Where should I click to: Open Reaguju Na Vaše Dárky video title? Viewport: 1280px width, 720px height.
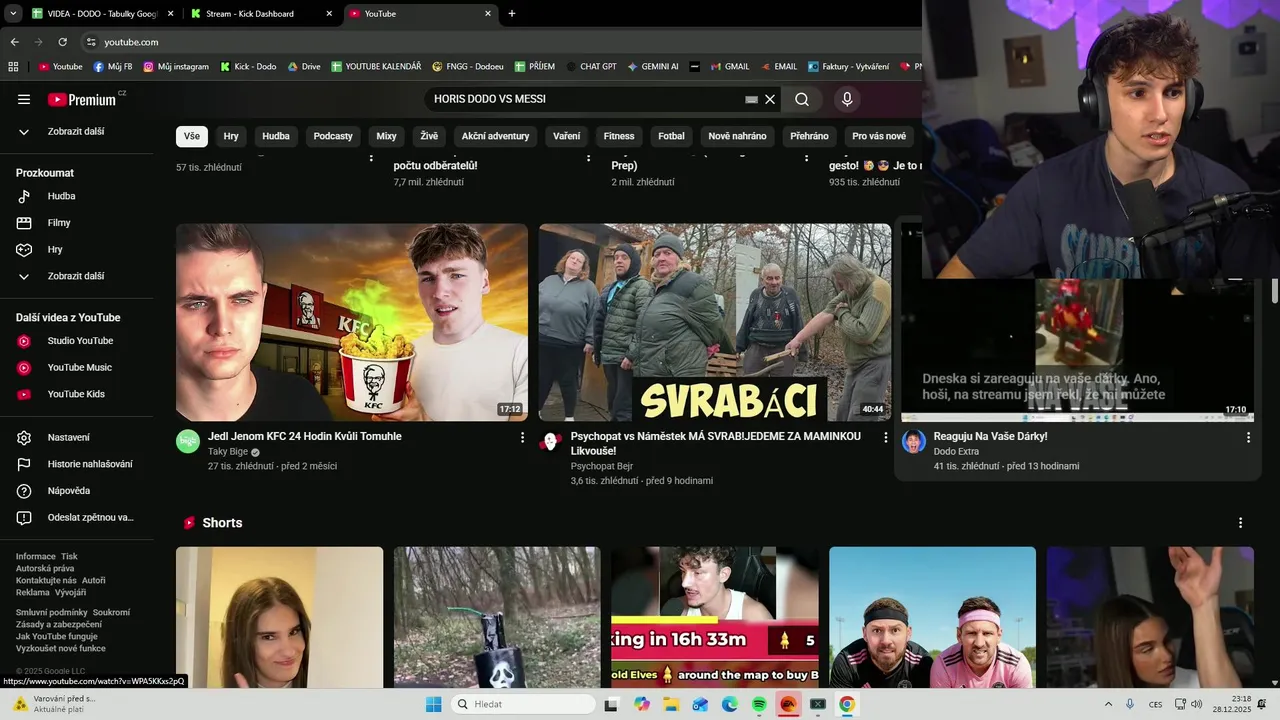[990, 437]
